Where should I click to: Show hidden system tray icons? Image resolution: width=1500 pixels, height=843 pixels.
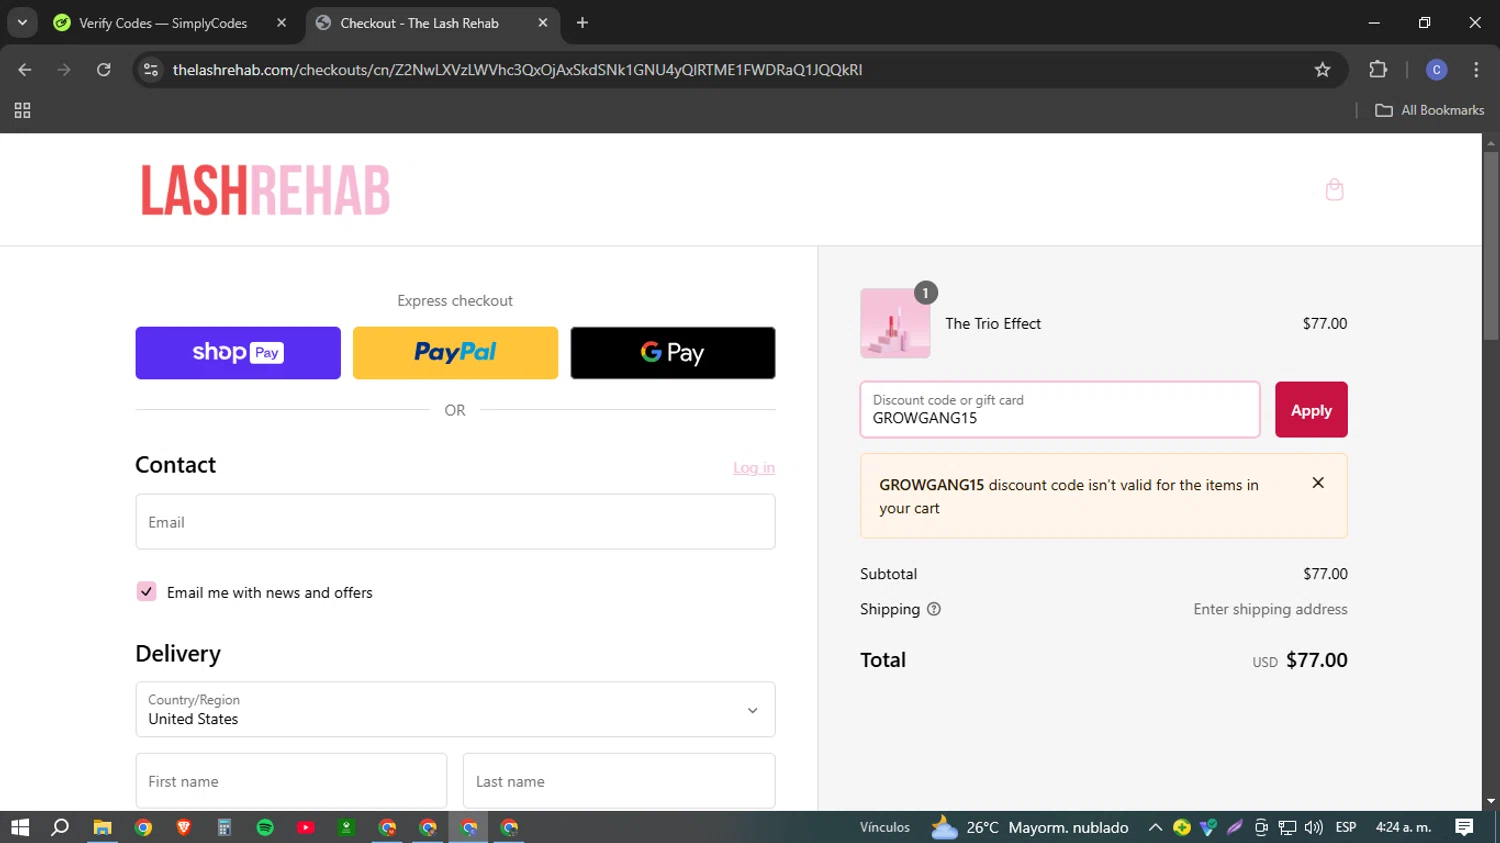(x=1155, y=827)
